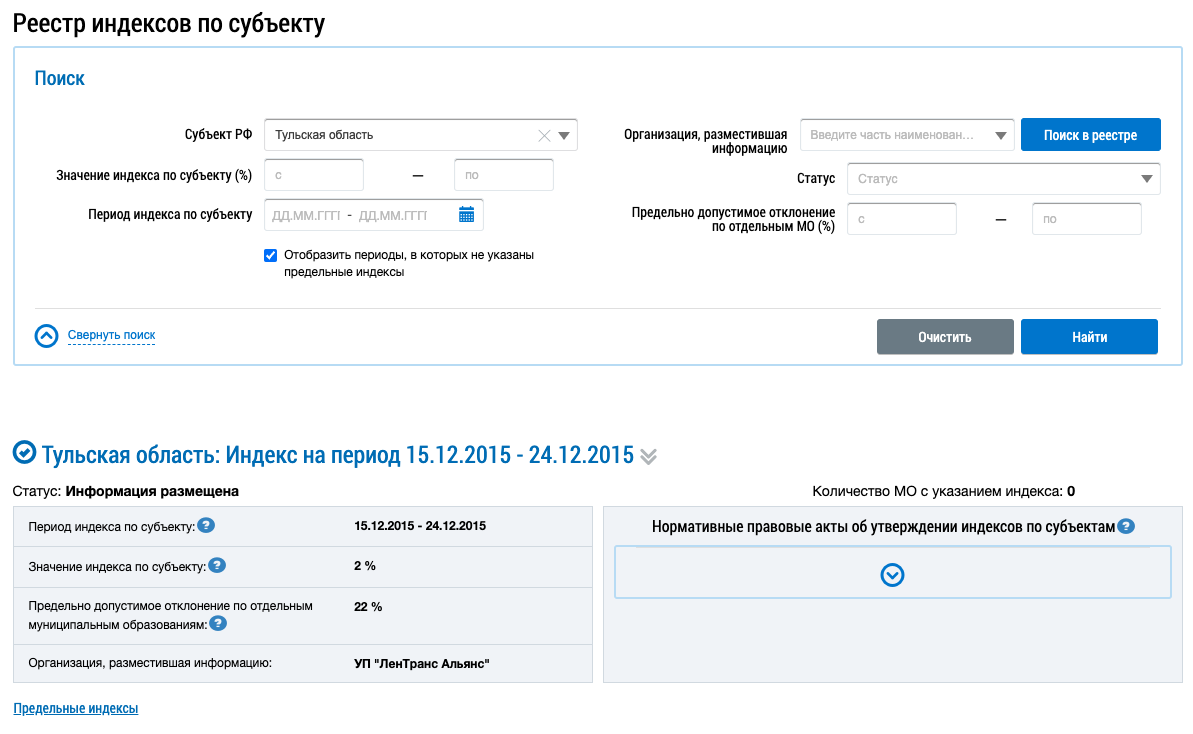Select the '15.12.2015 - 24.12.2015' period value
The width and height of the screenshot is (1193, 734).
click(x=420, y=526)
